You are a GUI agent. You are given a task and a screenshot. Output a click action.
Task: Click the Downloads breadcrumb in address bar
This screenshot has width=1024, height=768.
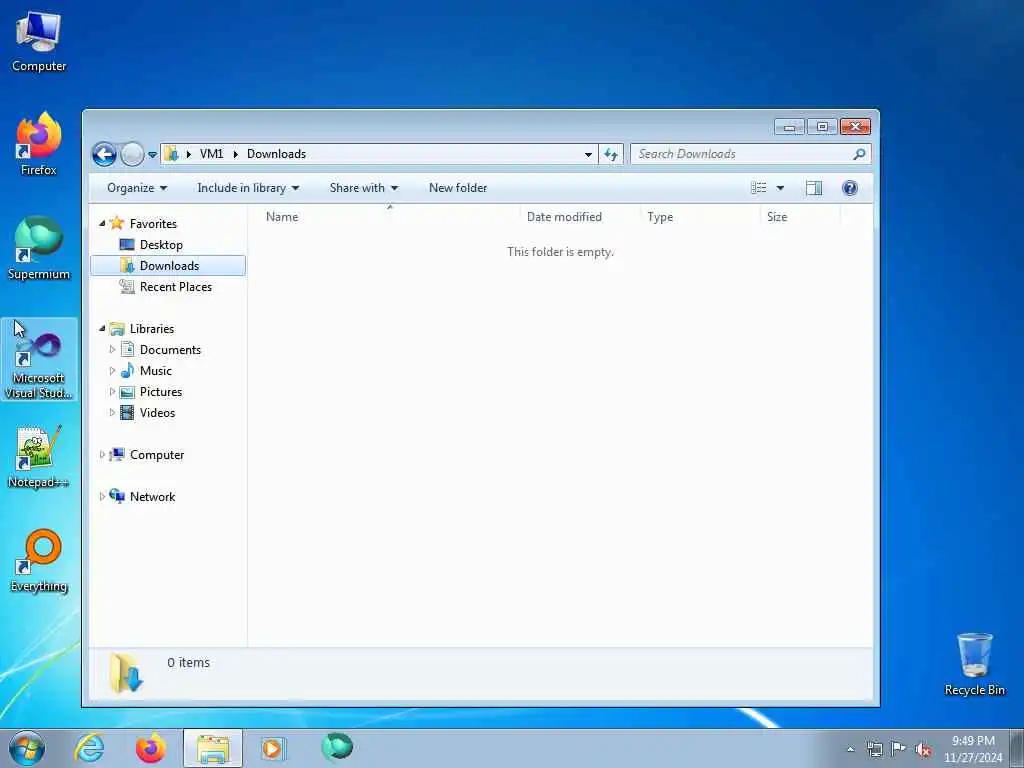[276, 154]
